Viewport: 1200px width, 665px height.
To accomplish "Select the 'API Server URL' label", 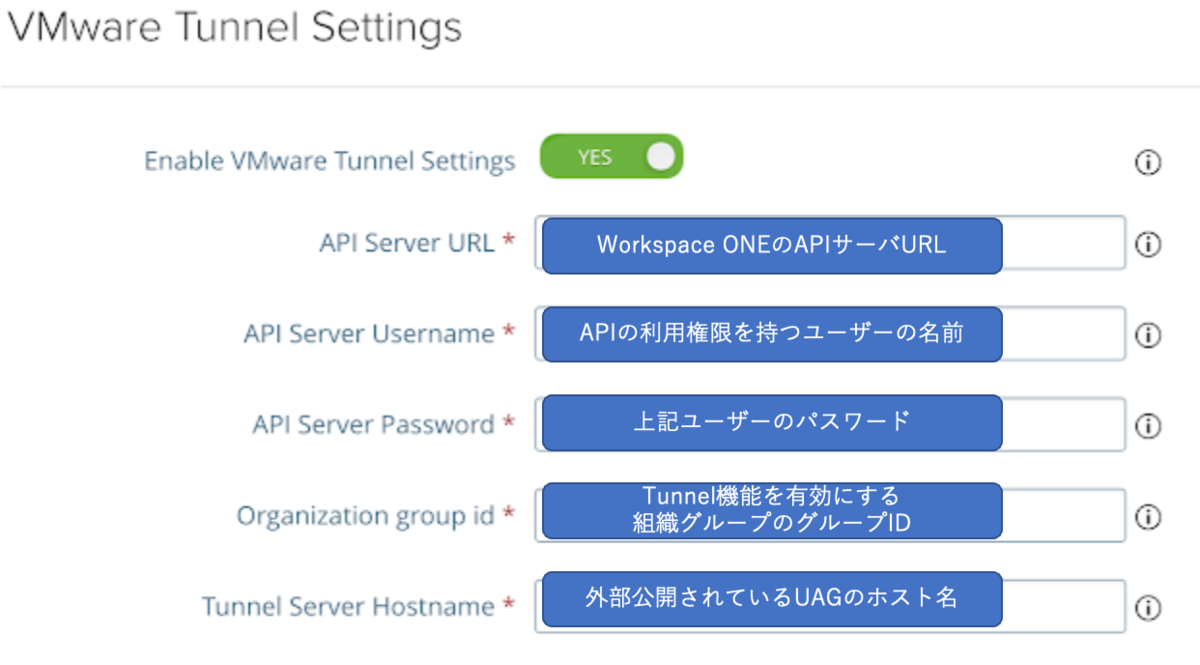I will pyautogui.click(x=407, y=243).
